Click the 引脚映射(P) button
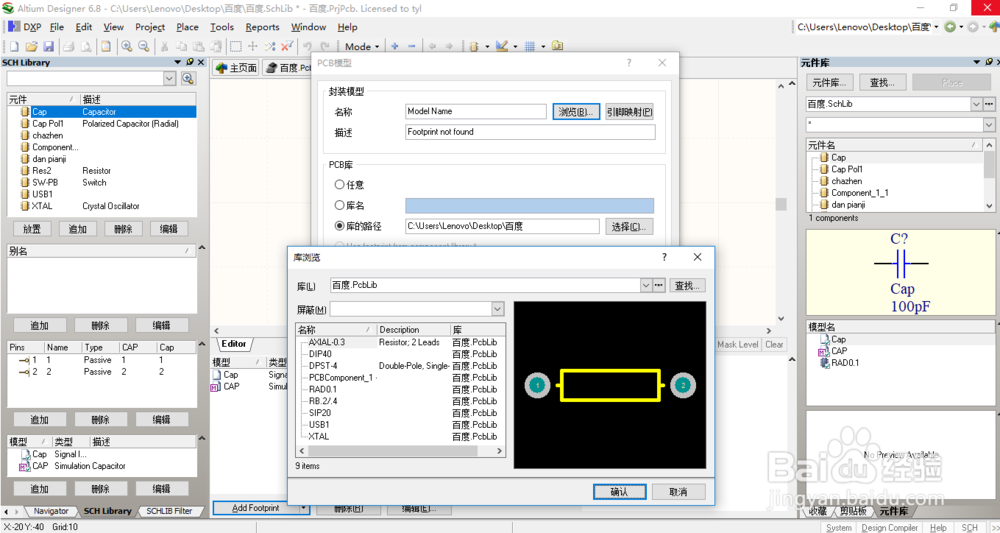This screenshot has height=533, width=1000. coord(630,112)
